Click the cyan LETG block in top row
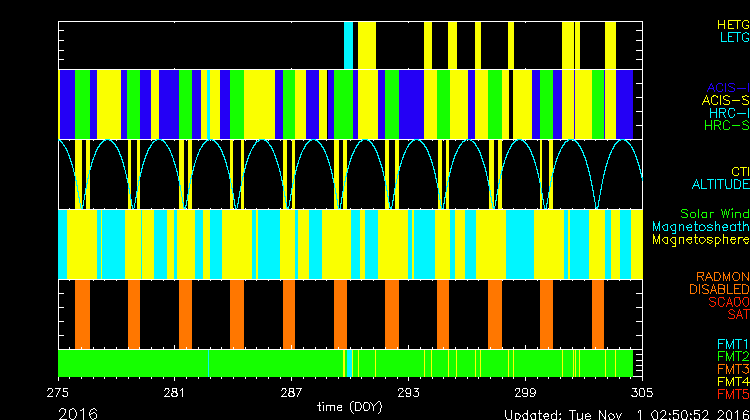Screen dimensions: 750x420 click(x=349, y=45)
